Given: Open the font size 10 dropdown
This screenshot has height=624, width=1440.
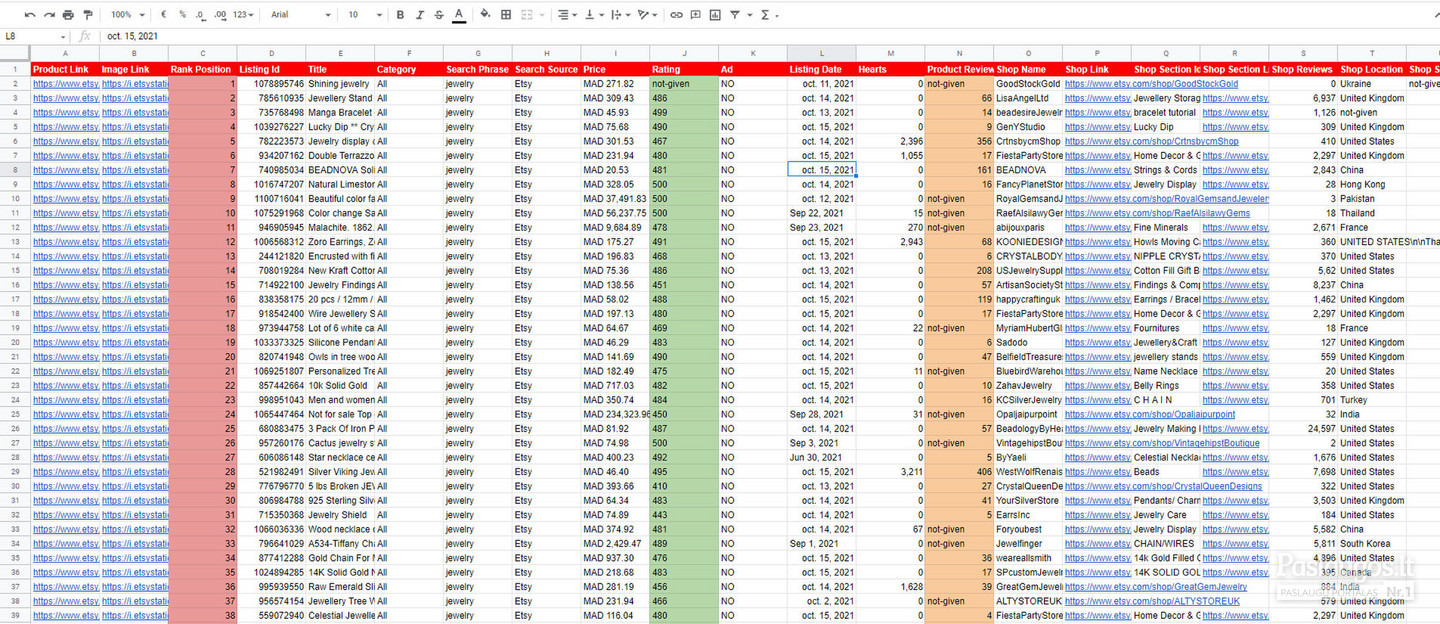Looking at the screenshot, I should point(365,15).
